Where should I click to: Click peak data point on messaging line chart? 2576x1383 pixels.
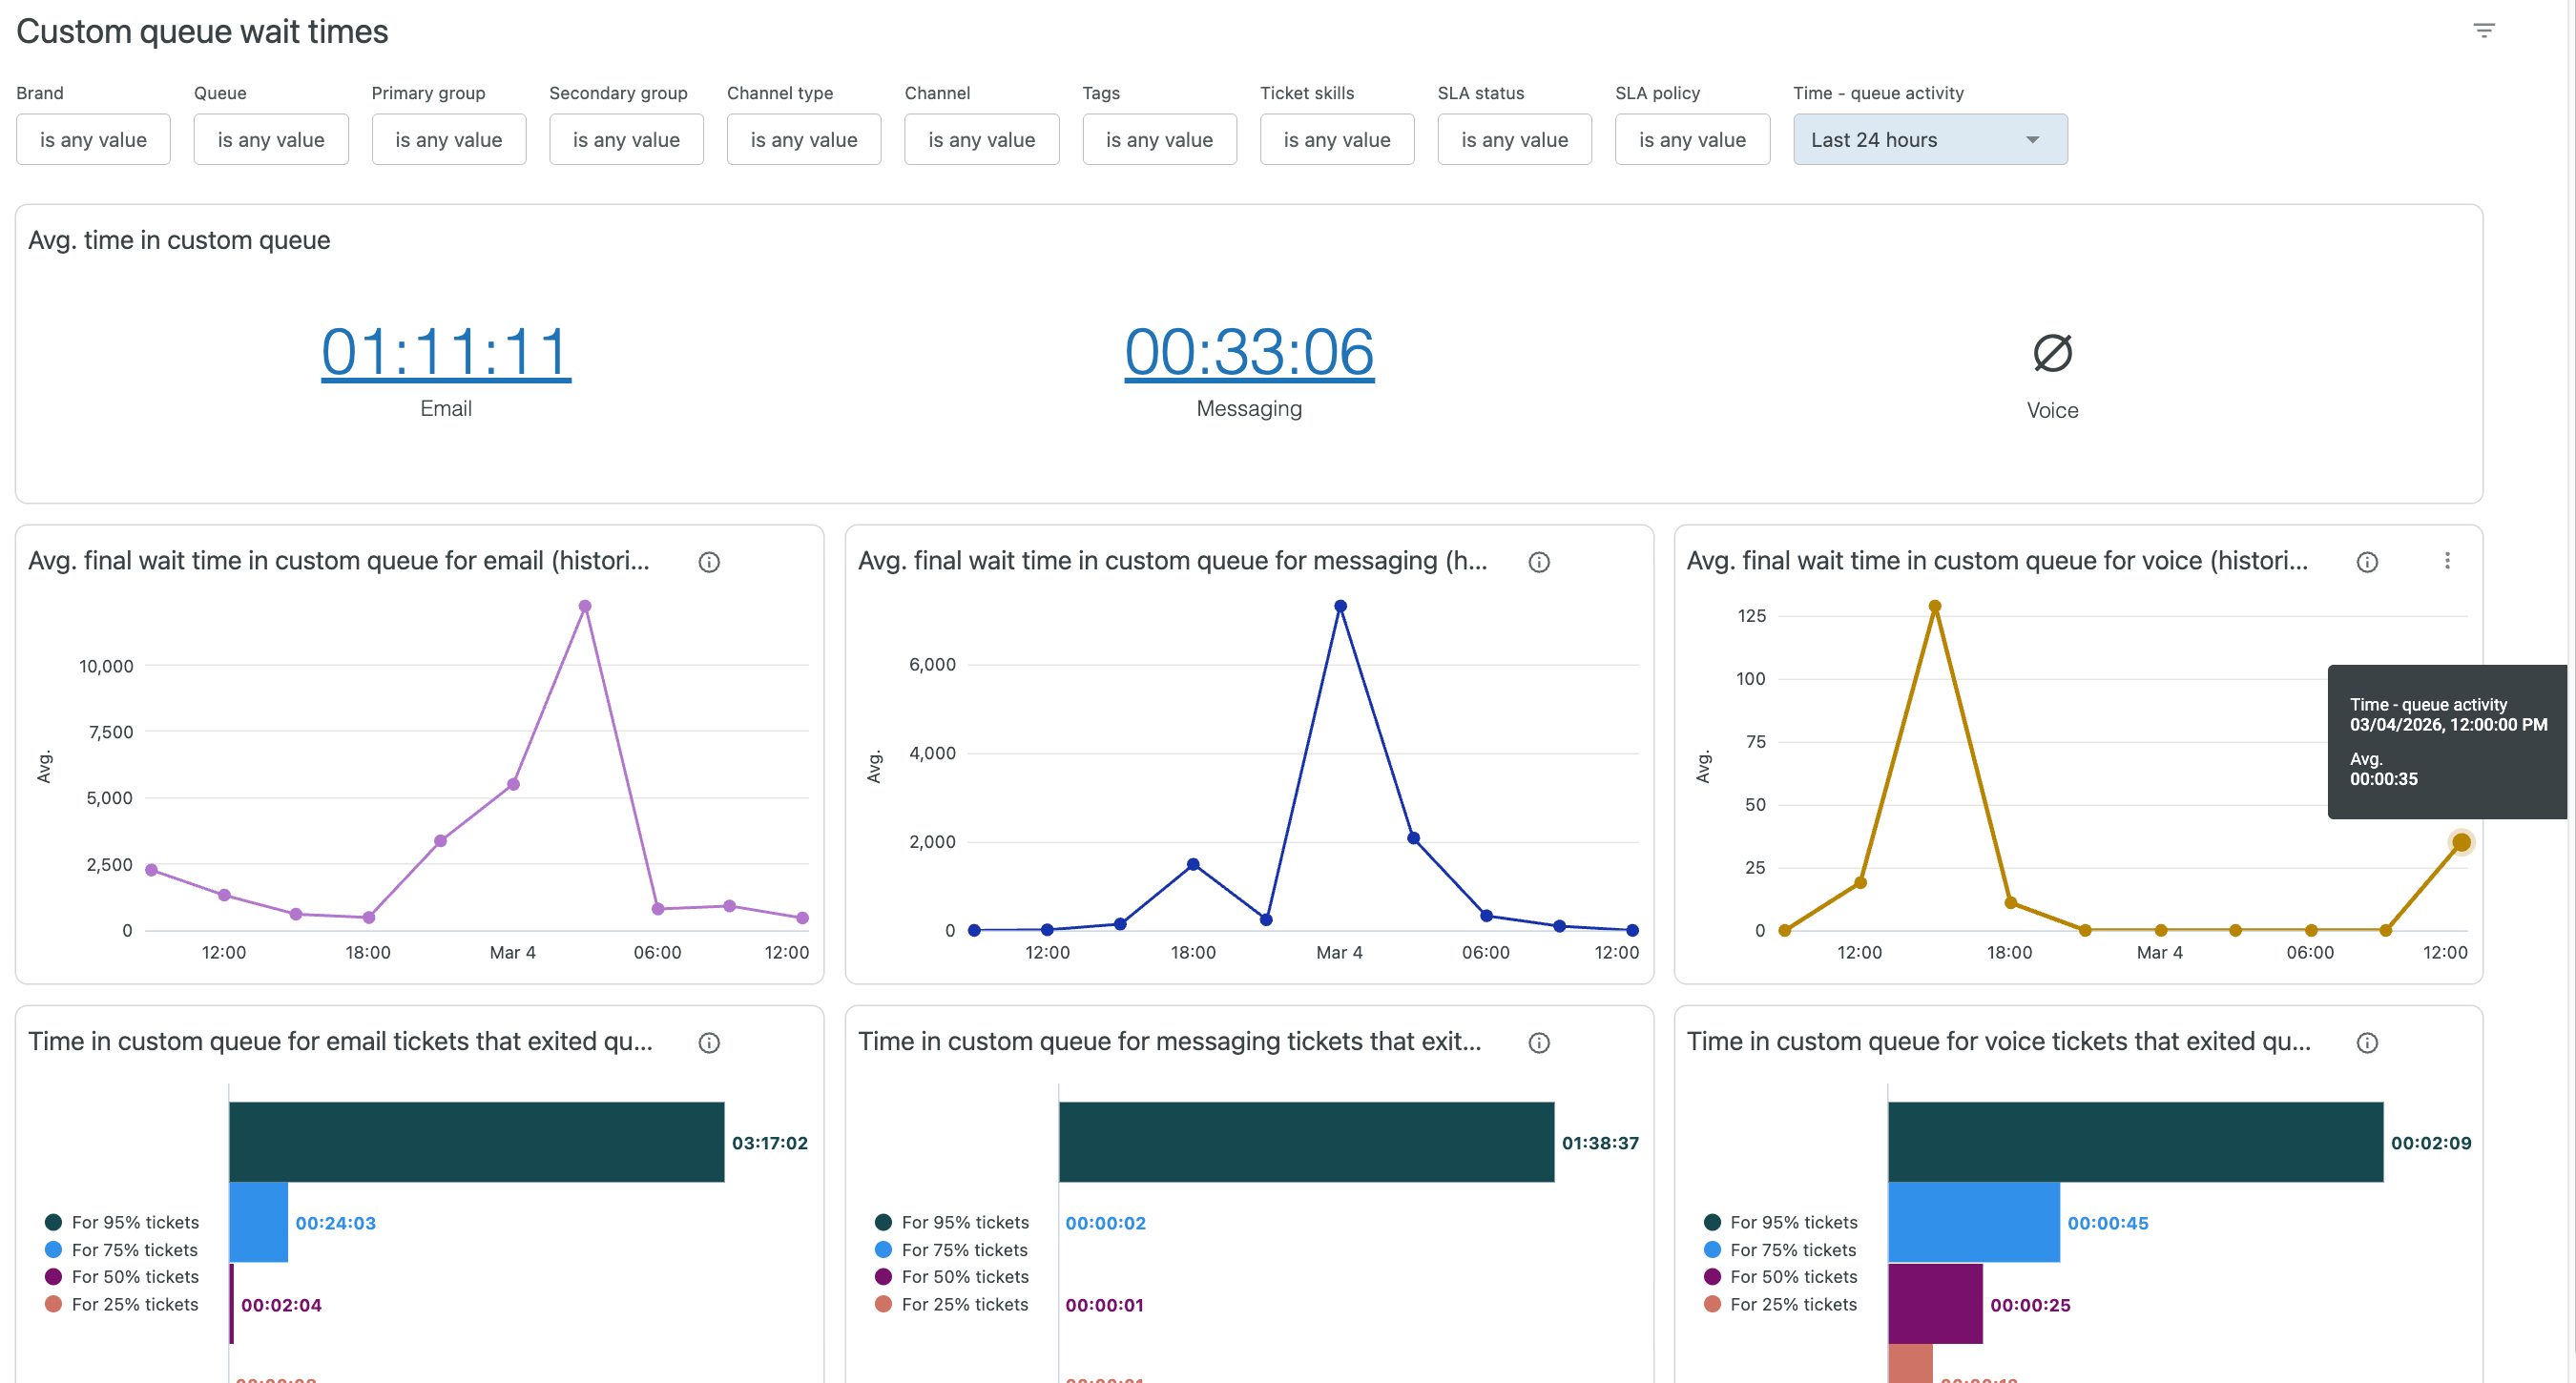(x=1340, y=606)
